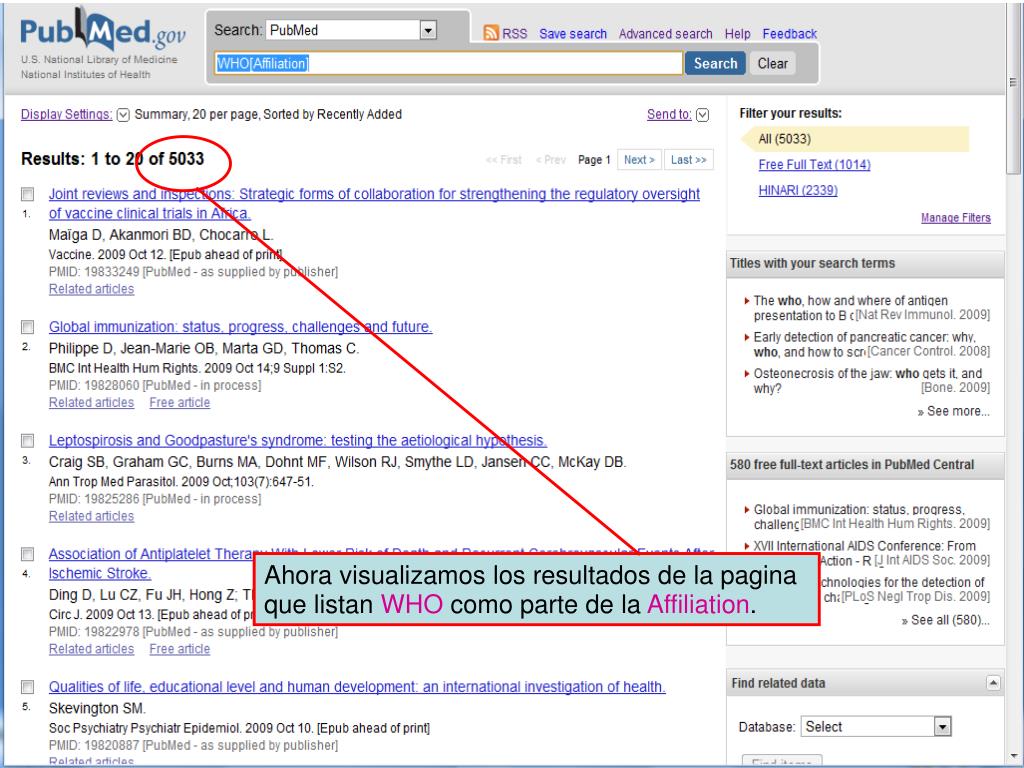The height and width of the screenshot is (768, 1024).
Task: Filter by HINARI (2339)
Action: [798, 190]
